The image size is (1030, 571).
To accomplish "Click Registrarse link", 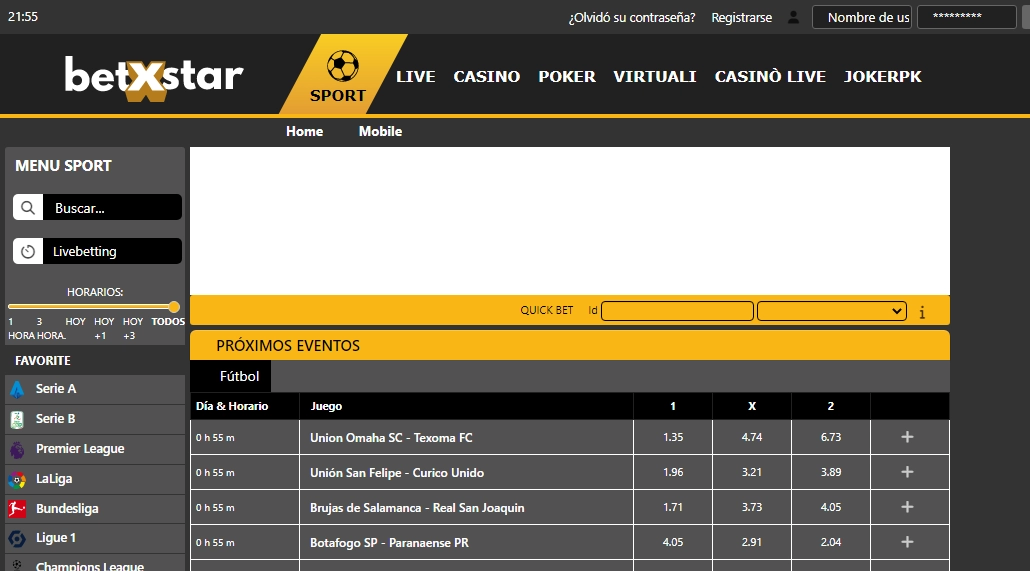I will tap(742, 18).
